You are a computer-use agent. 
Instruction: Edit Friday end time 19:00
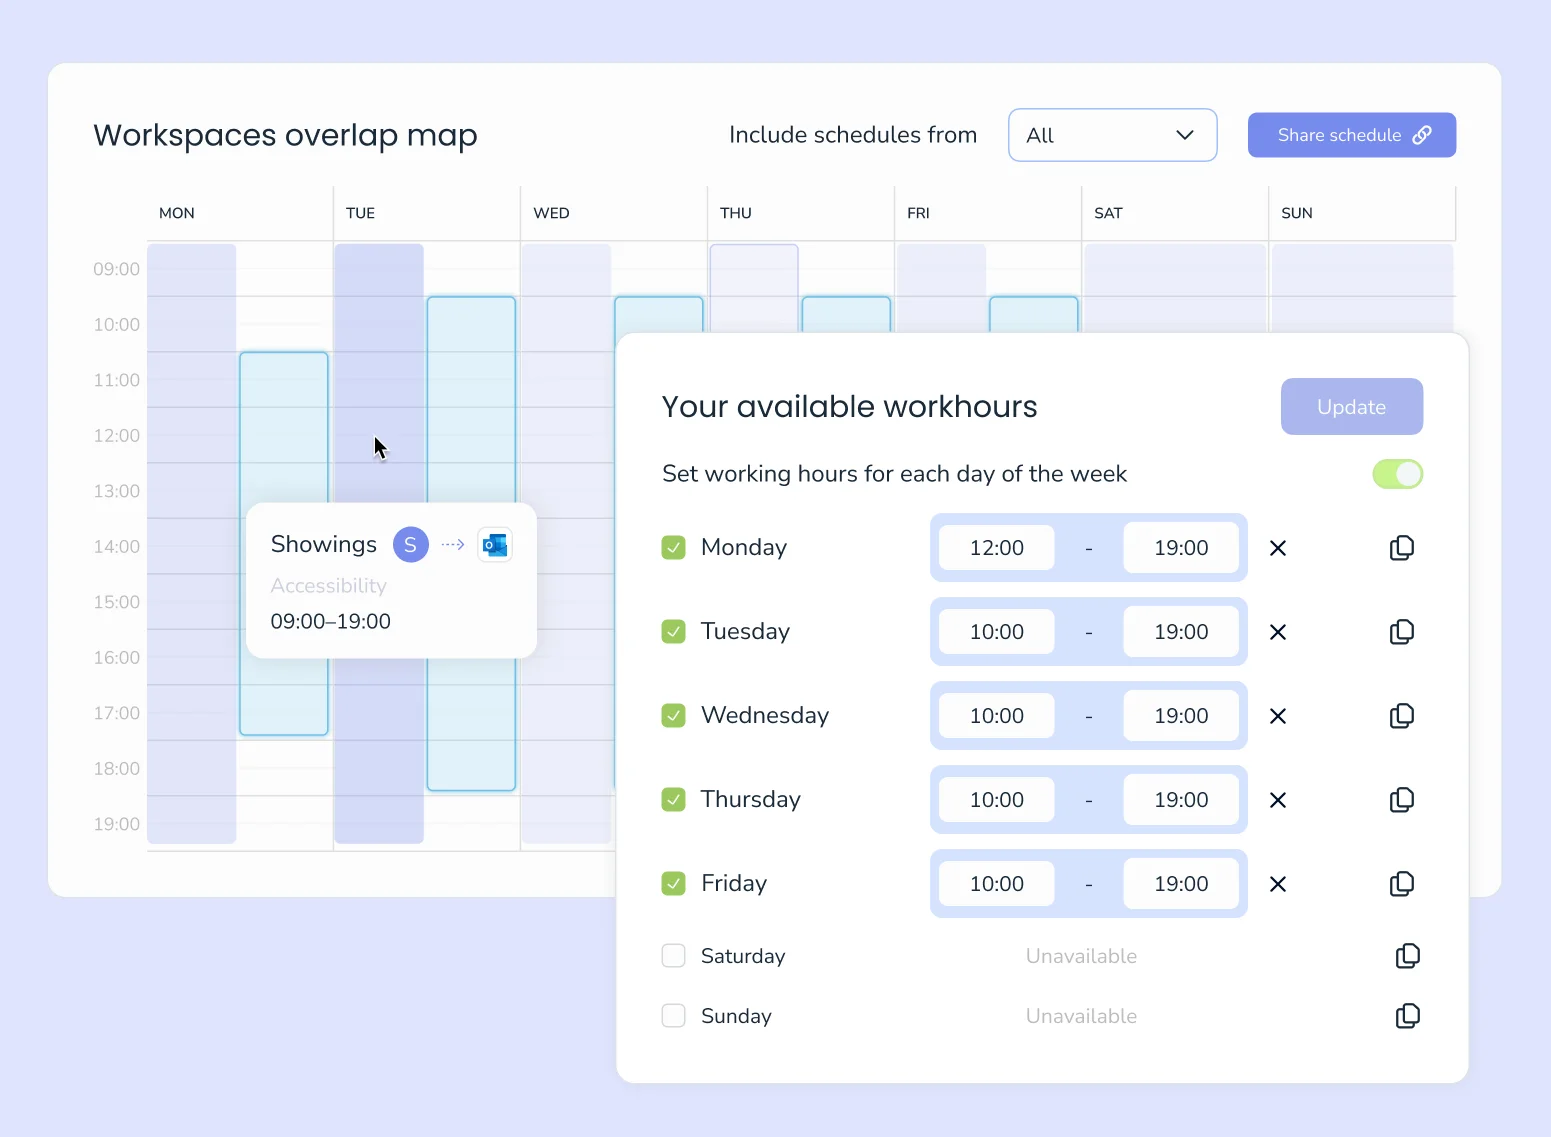pos(1181,884)
